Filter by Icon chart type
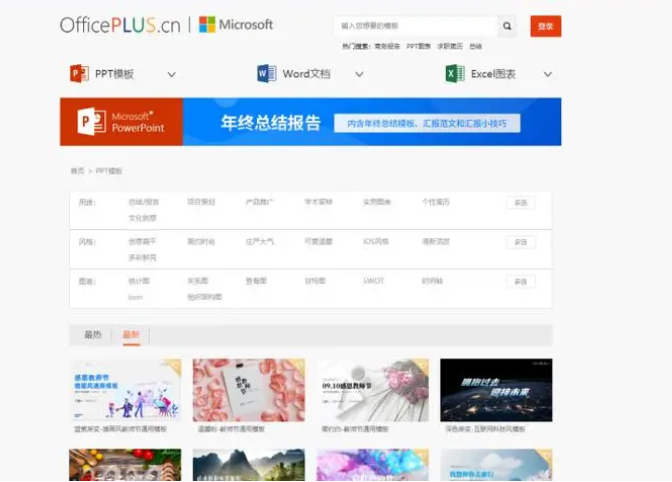672x482 pixels. click(135, 297)
